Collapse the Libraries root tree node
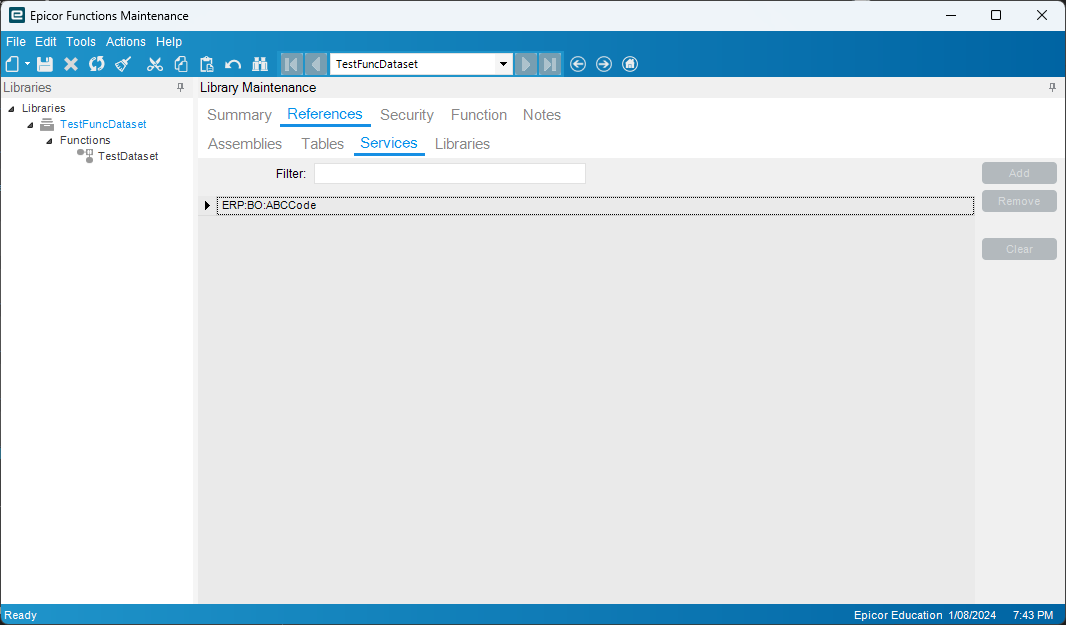 12,109
